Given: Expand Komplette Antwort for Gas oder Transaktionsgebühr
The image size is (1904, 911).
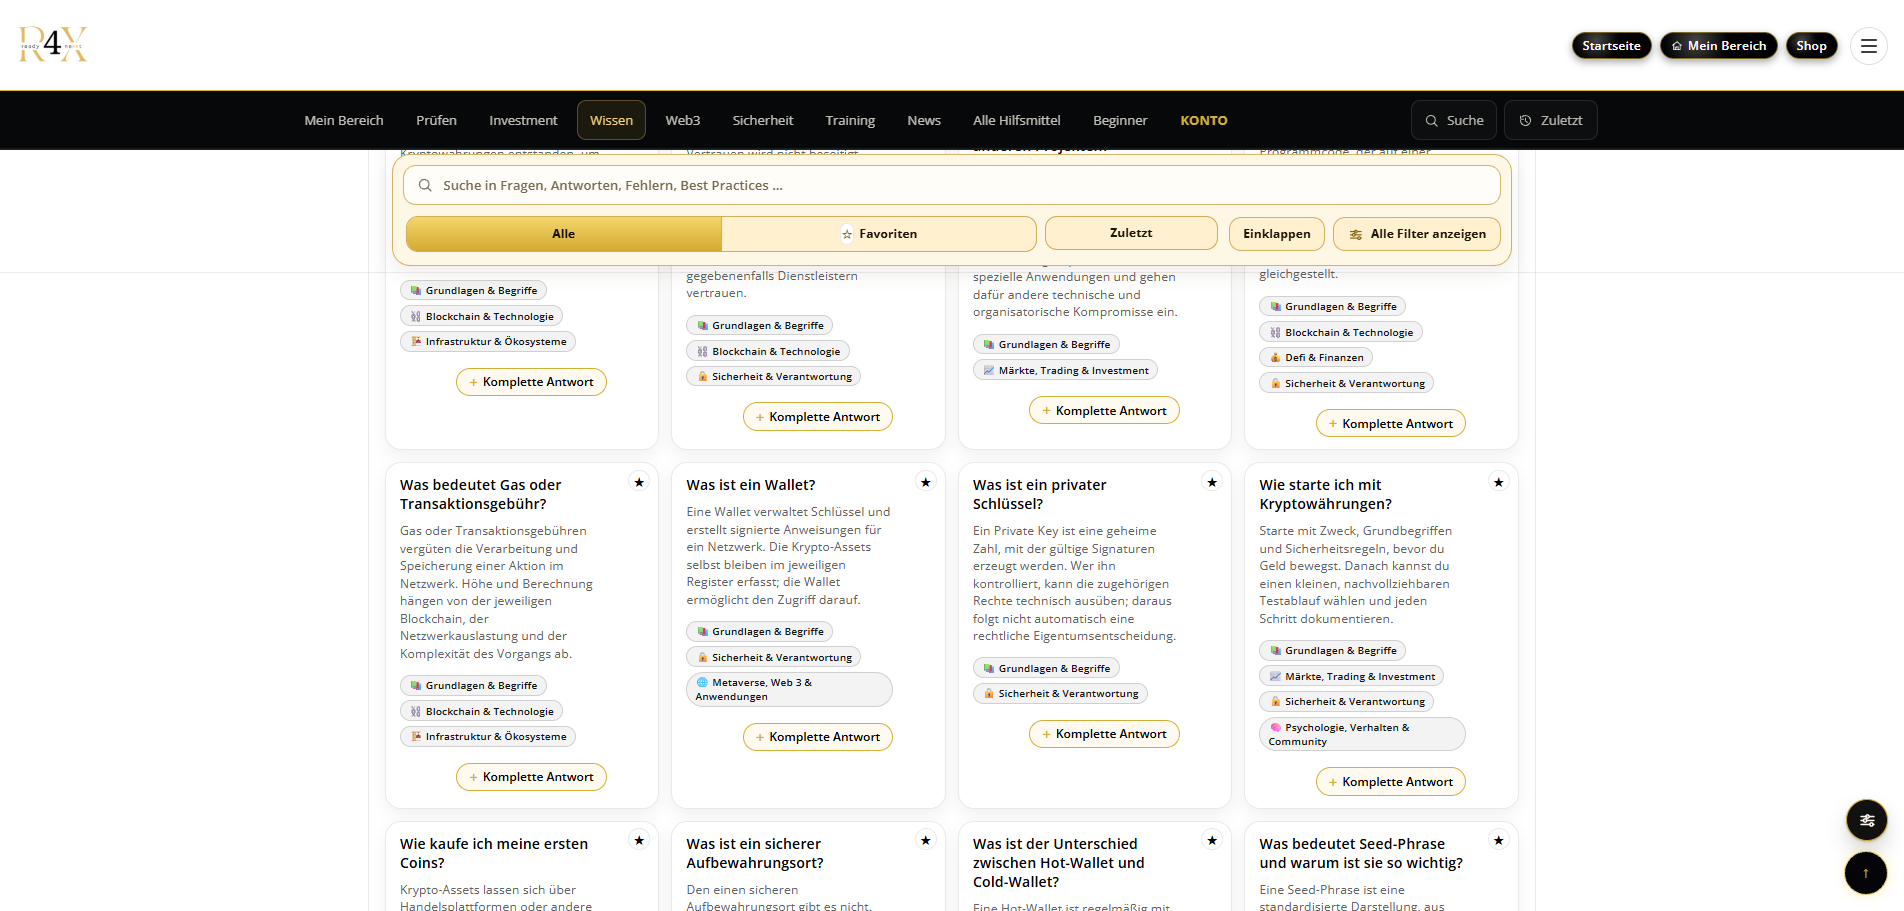Looking at the screenshot, I should 531,777.
